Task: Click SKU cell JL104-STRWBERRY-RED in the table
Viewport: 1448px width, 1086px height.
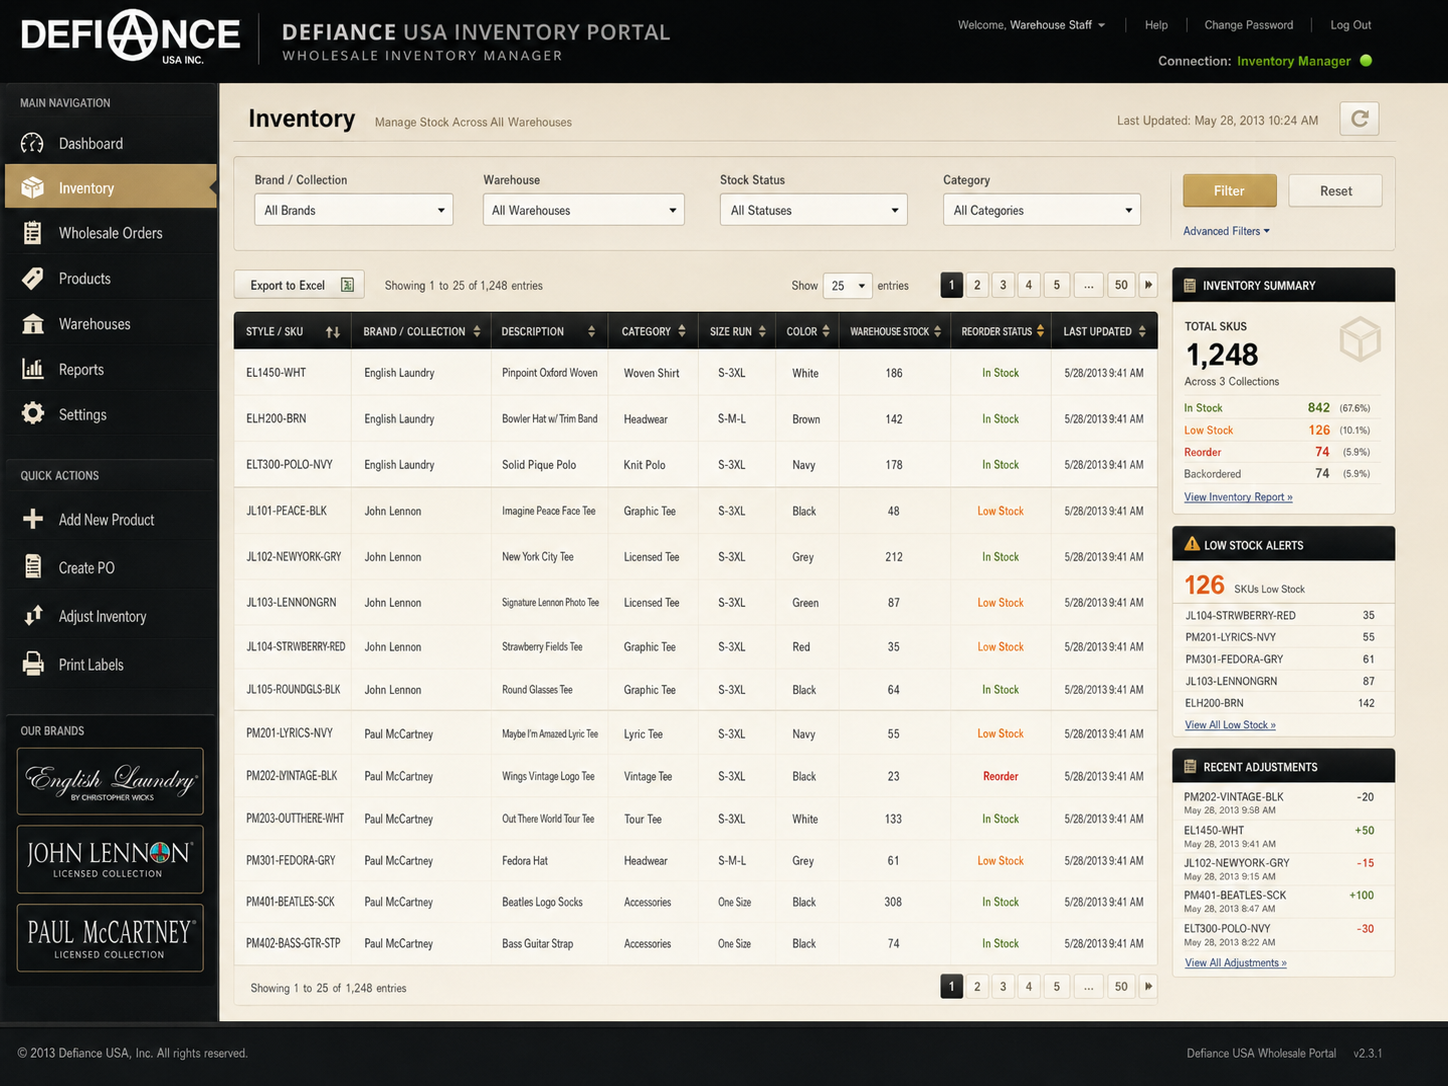Action: click(x=296, y=647)
